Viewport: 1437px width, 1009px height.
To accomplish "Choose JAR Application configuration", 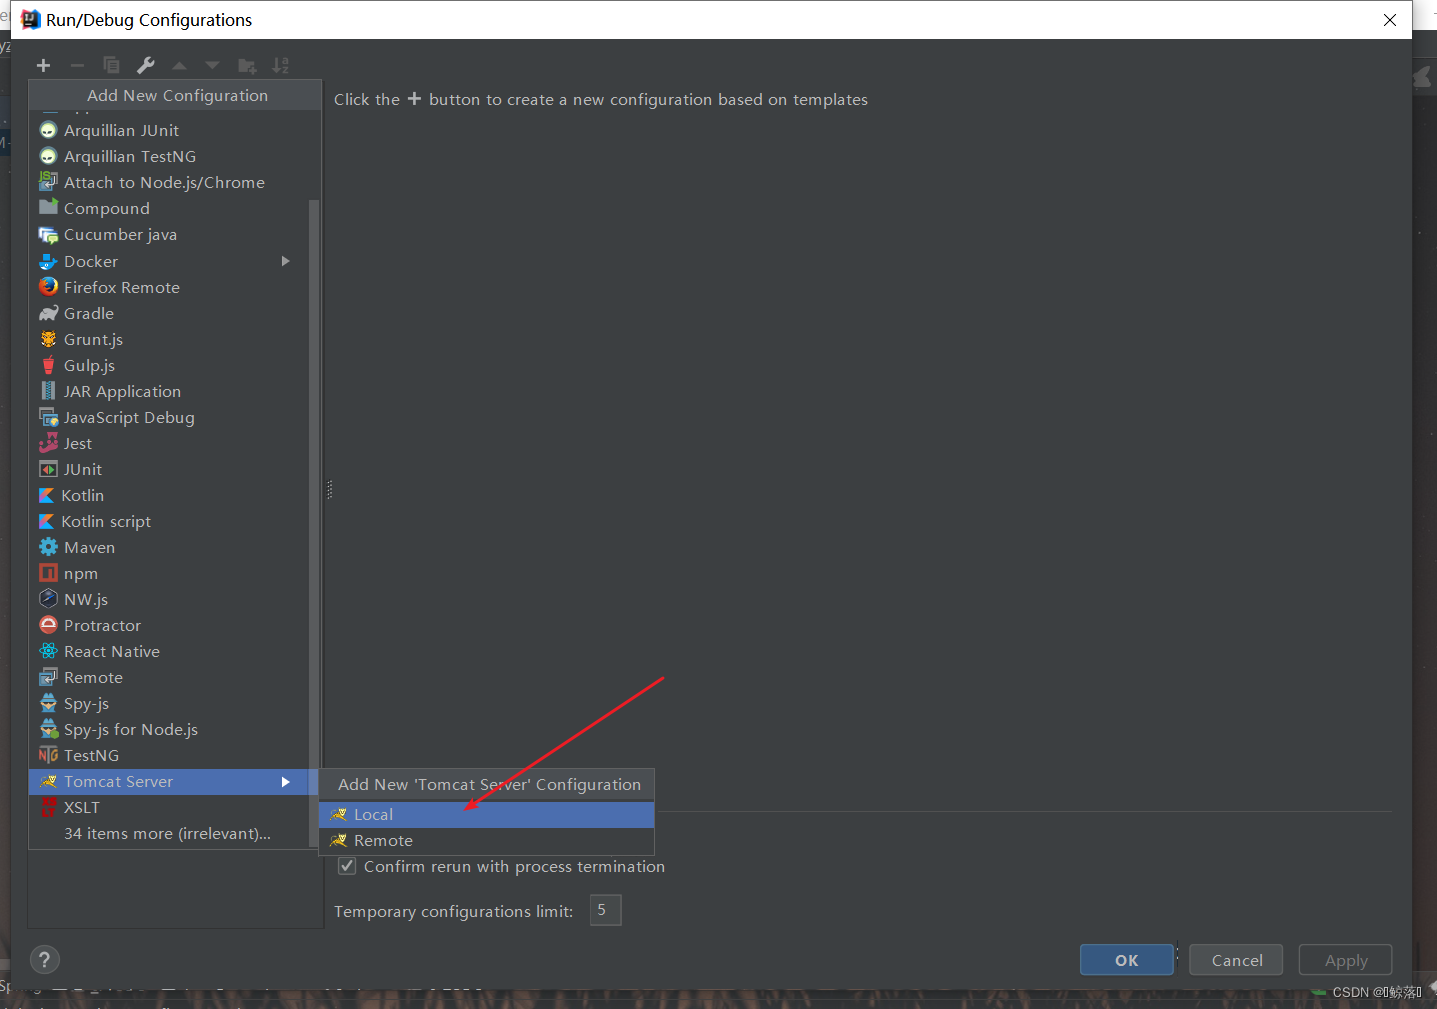I will click(x=169, y=391).
